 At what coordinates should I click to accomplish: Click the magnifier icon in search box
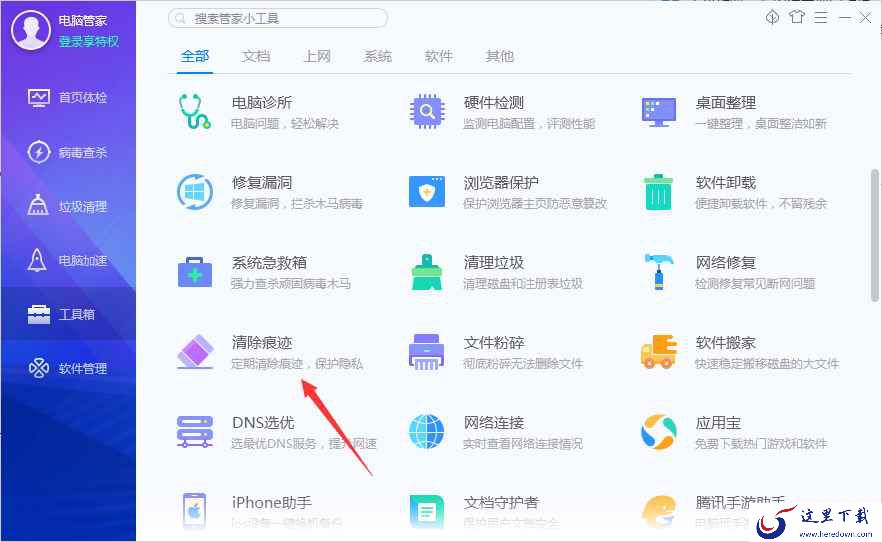coord(181,19)
